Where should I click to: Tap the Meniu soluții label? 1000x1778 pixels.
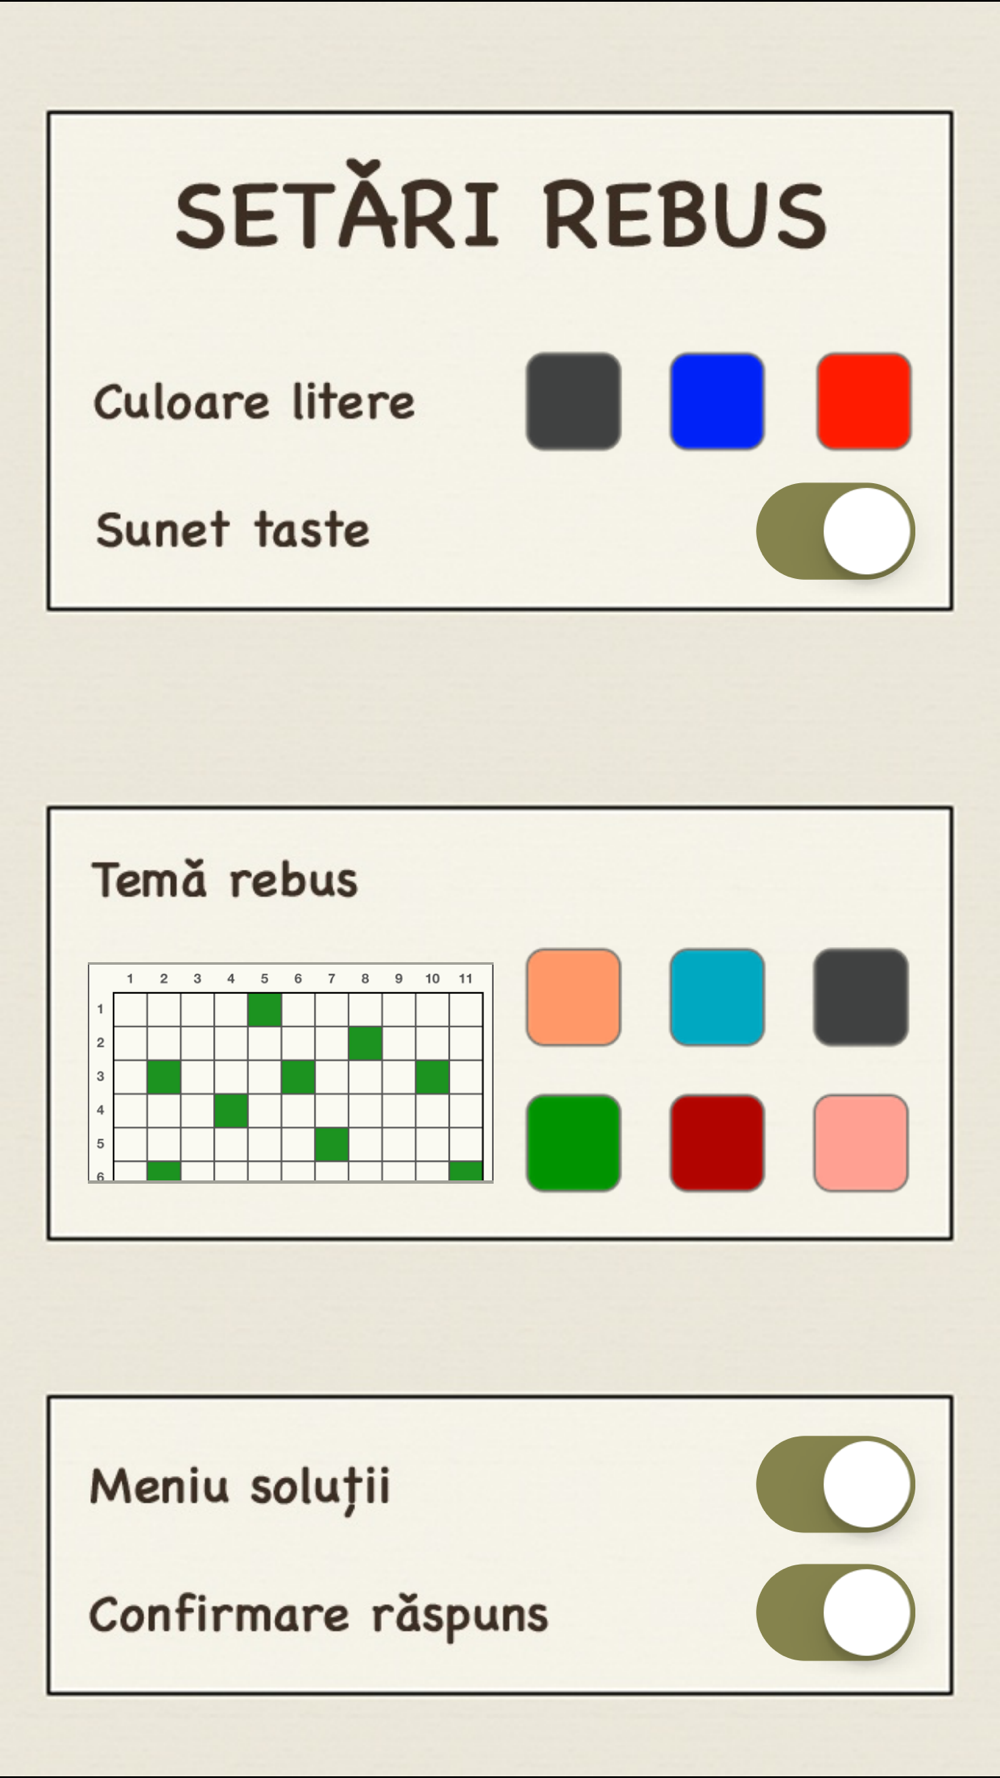coord(240,1487)
